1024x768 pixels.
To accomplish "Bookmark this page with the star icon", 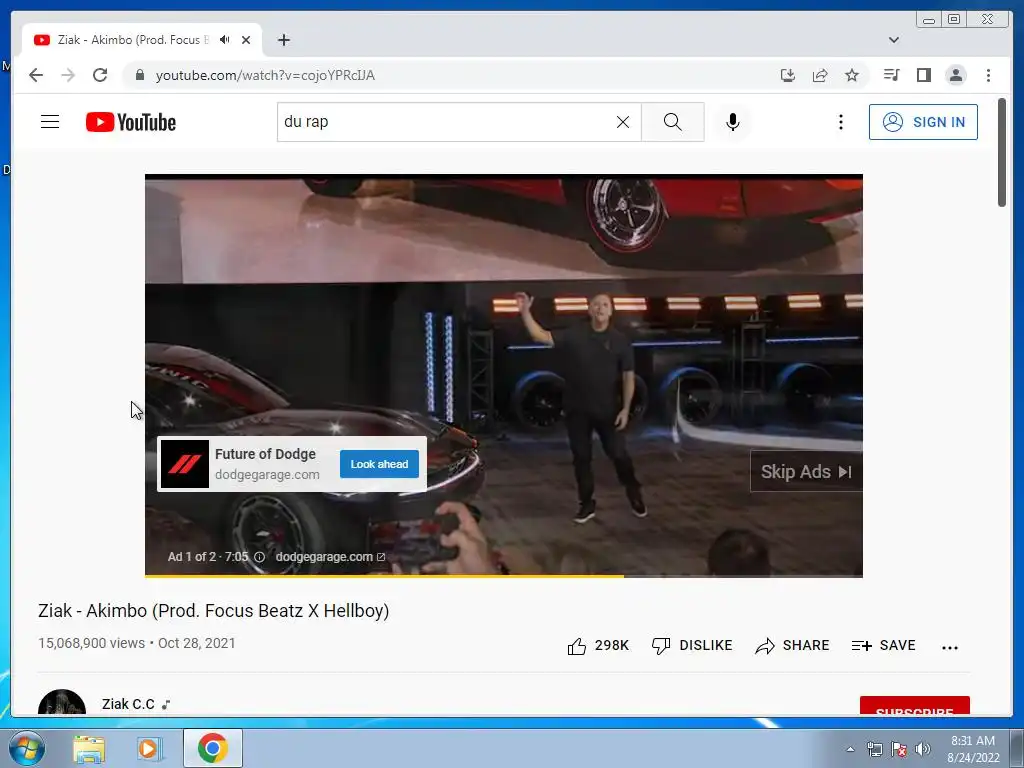I will [x=852, y=75].
